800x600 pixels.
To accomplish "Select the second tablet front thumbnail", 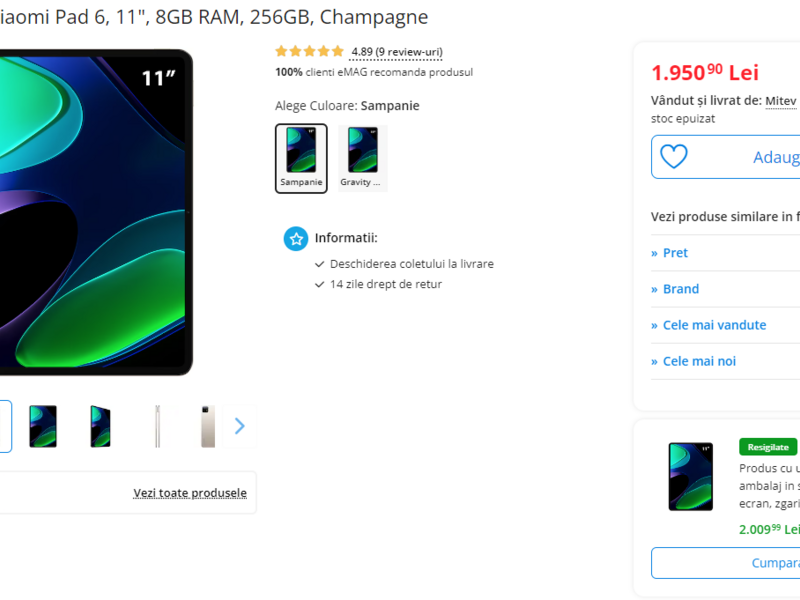I will tap(43, 426).
